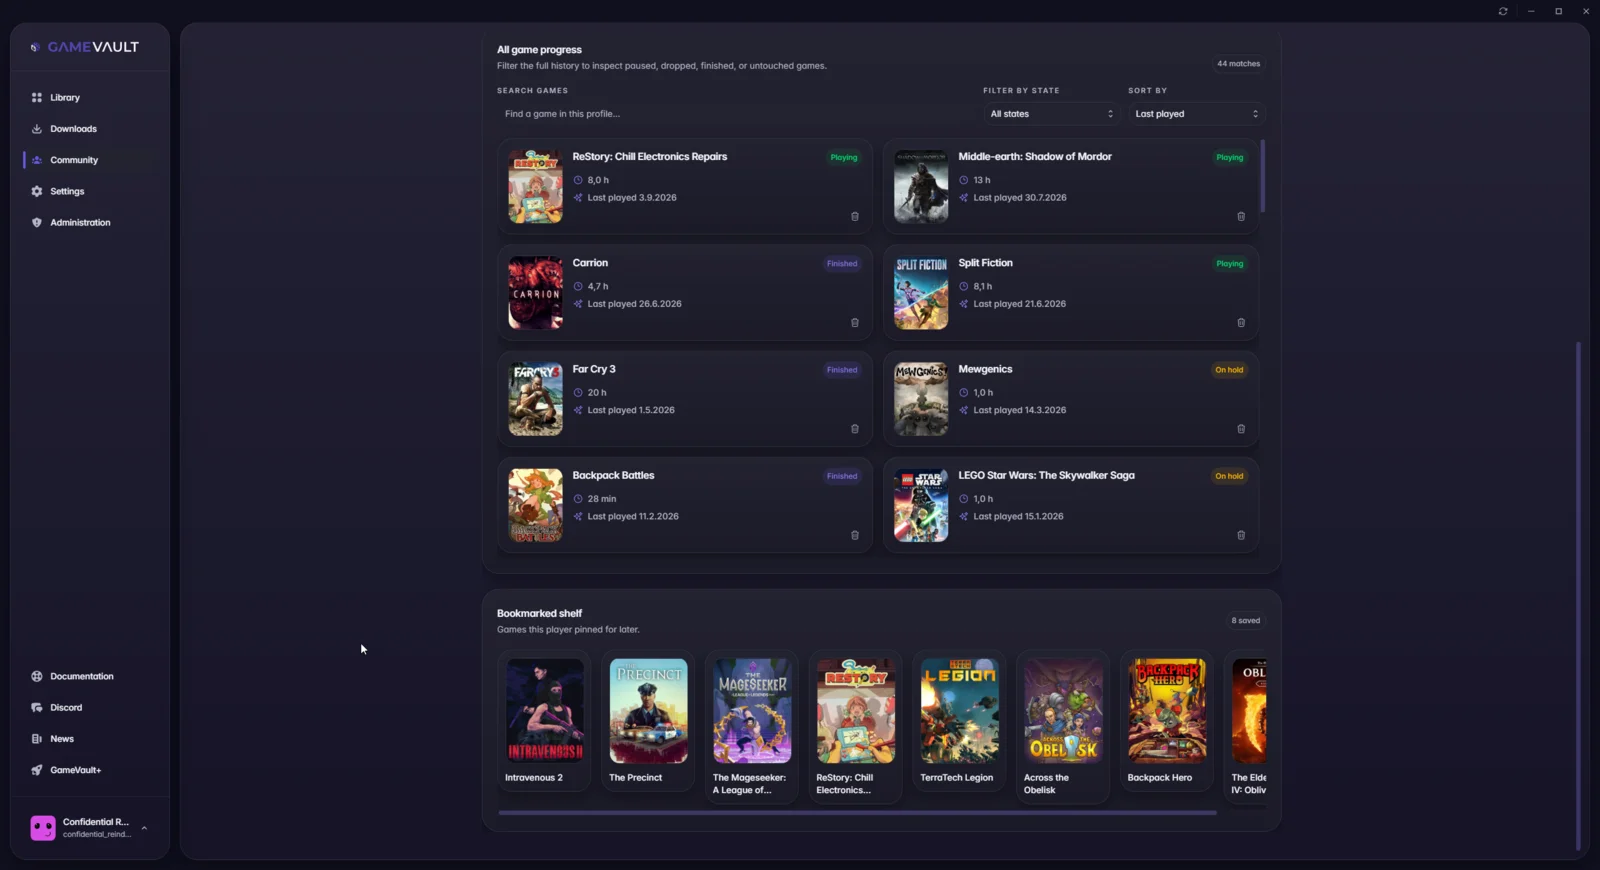Click the refresh icon in the title bar
The image size is (1600, 870).
1503,11
